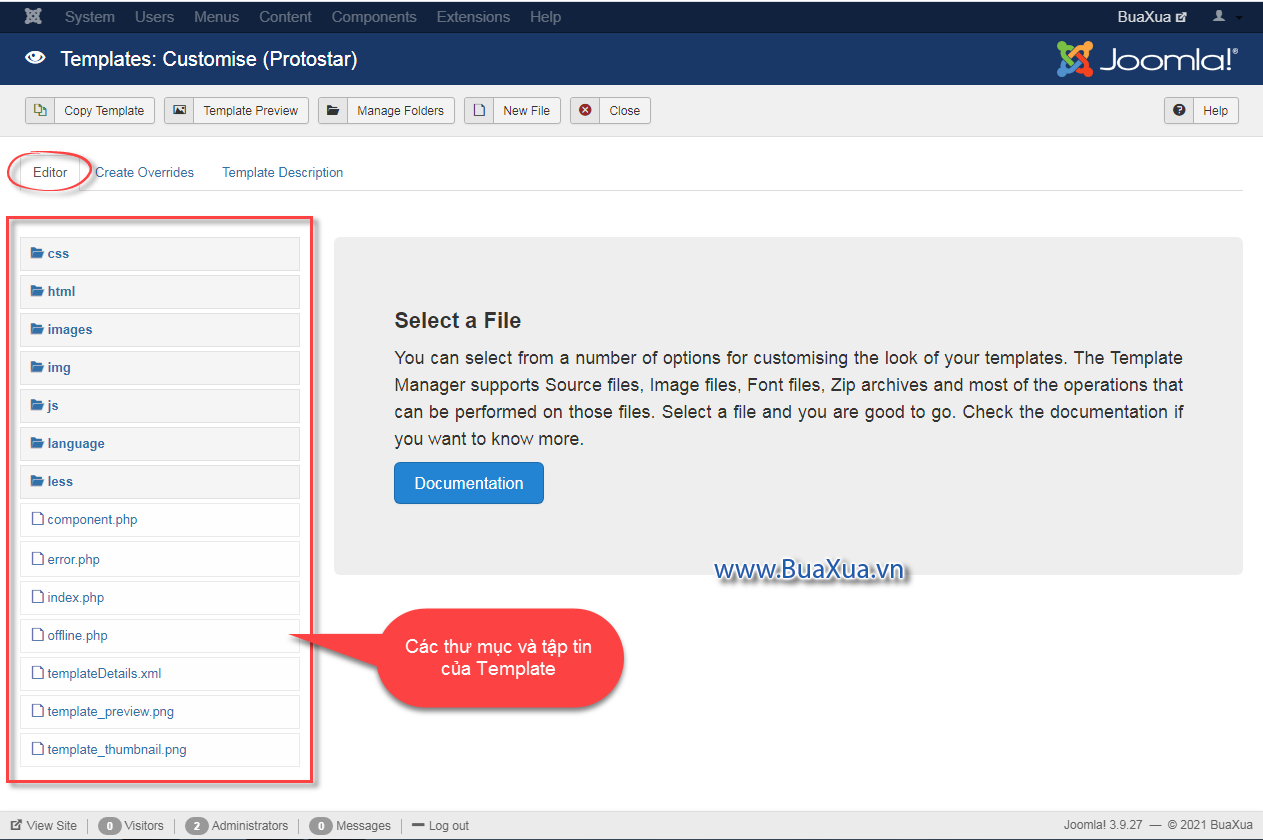This screenshot has height=840, width=1263.
Task: Expand the images folder
Action: point(160,330)
